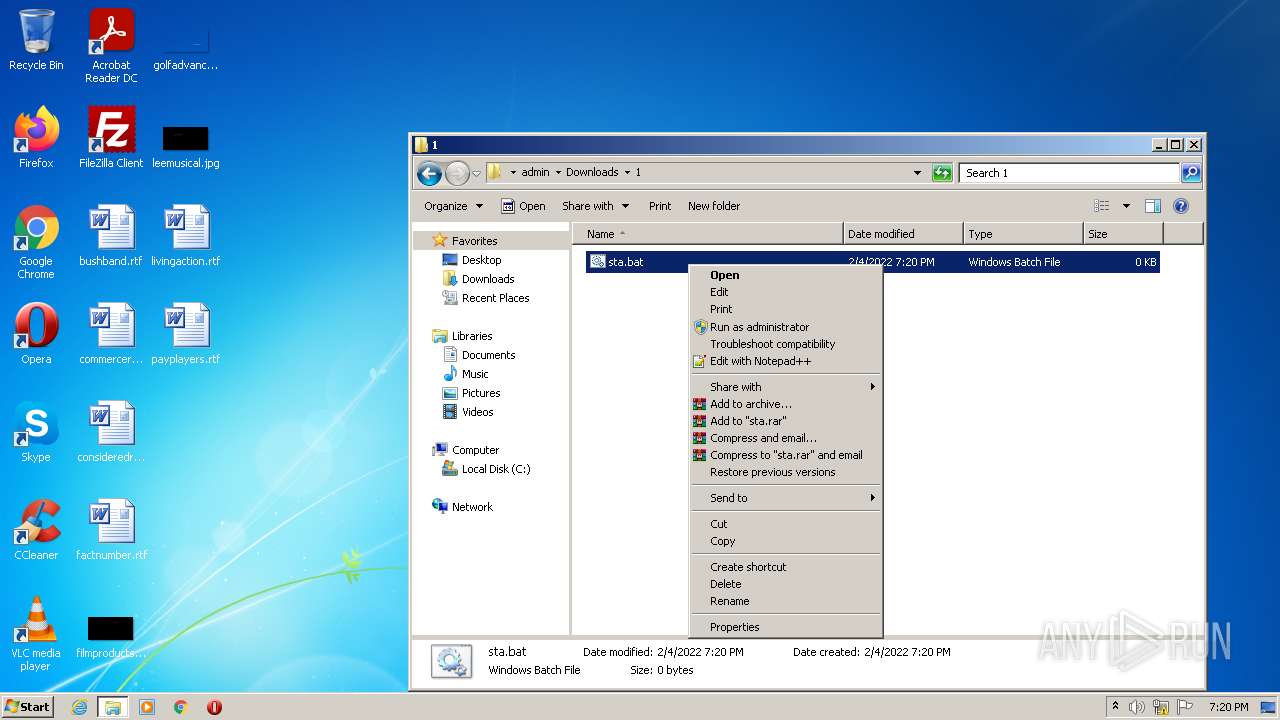Click Windows Media Player taskbar icon
Viewport: 1280px width, 720px height.
coord(147,707)
